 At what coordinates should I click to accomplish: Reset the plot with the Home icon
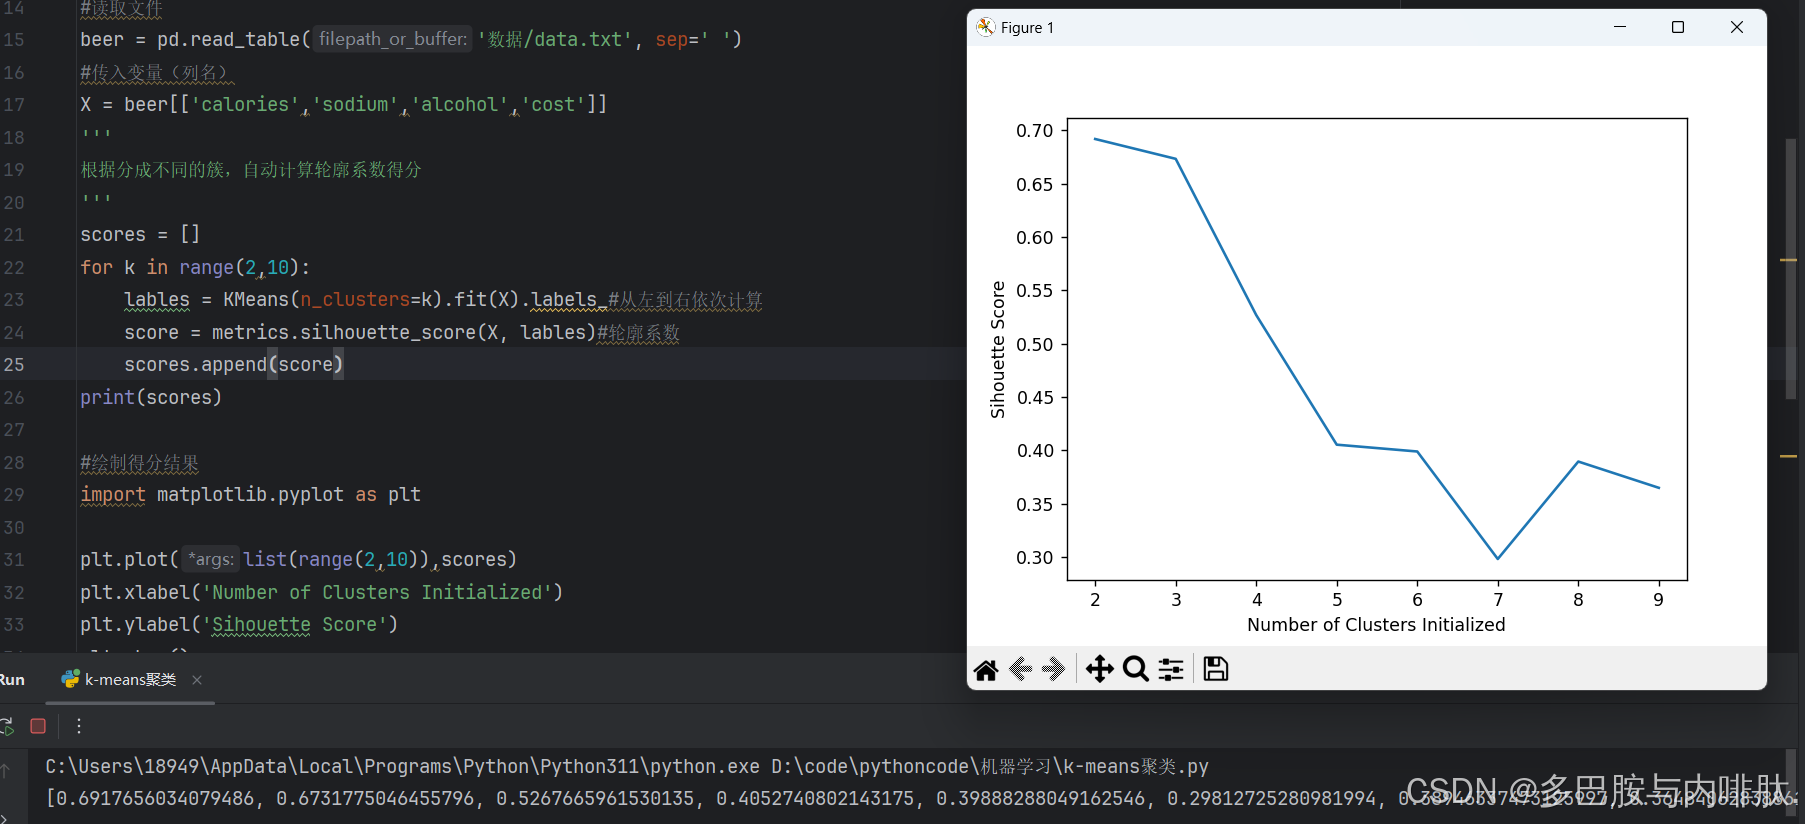pyautogui.click(x=986, y=669)
